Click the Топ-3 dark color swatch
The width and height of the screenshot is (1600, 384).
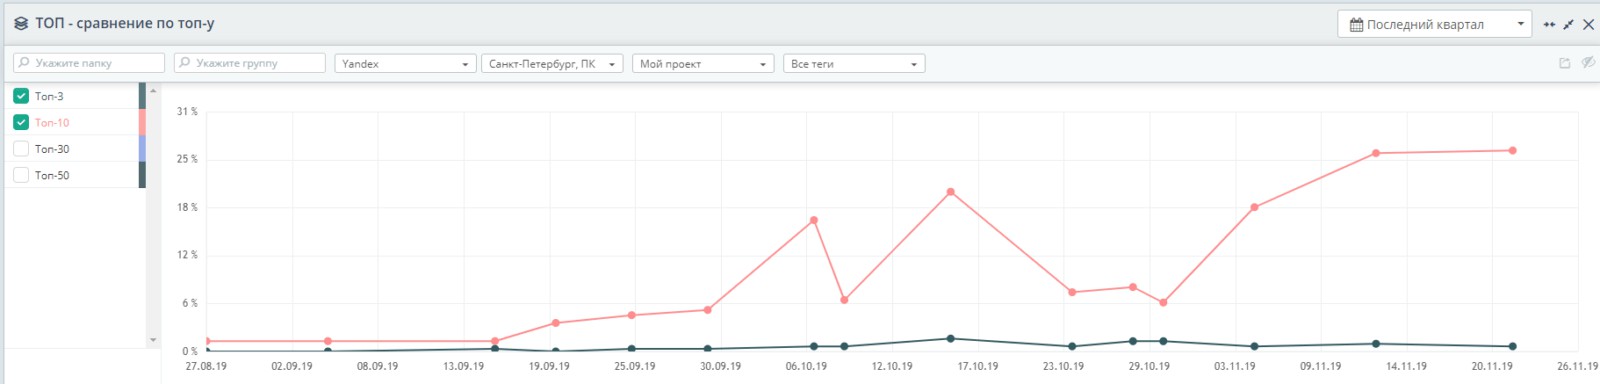[142, 96]
